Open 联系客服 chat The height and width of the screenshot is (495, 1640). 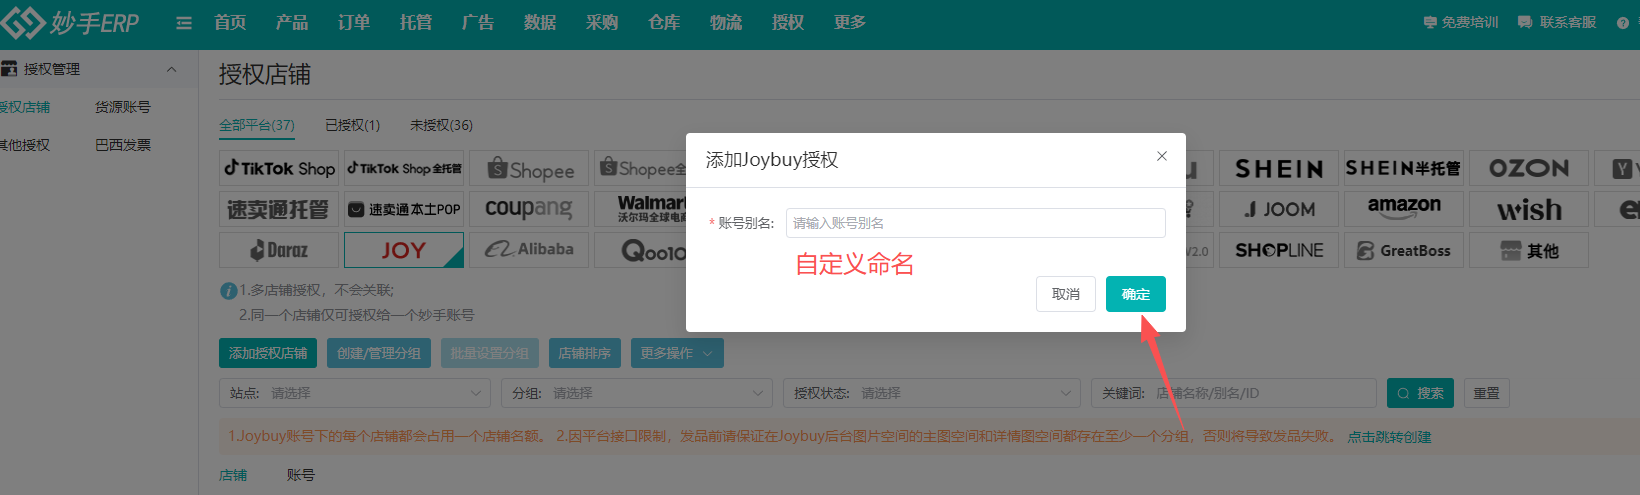pyautogui.click(x=1557, y=22)
